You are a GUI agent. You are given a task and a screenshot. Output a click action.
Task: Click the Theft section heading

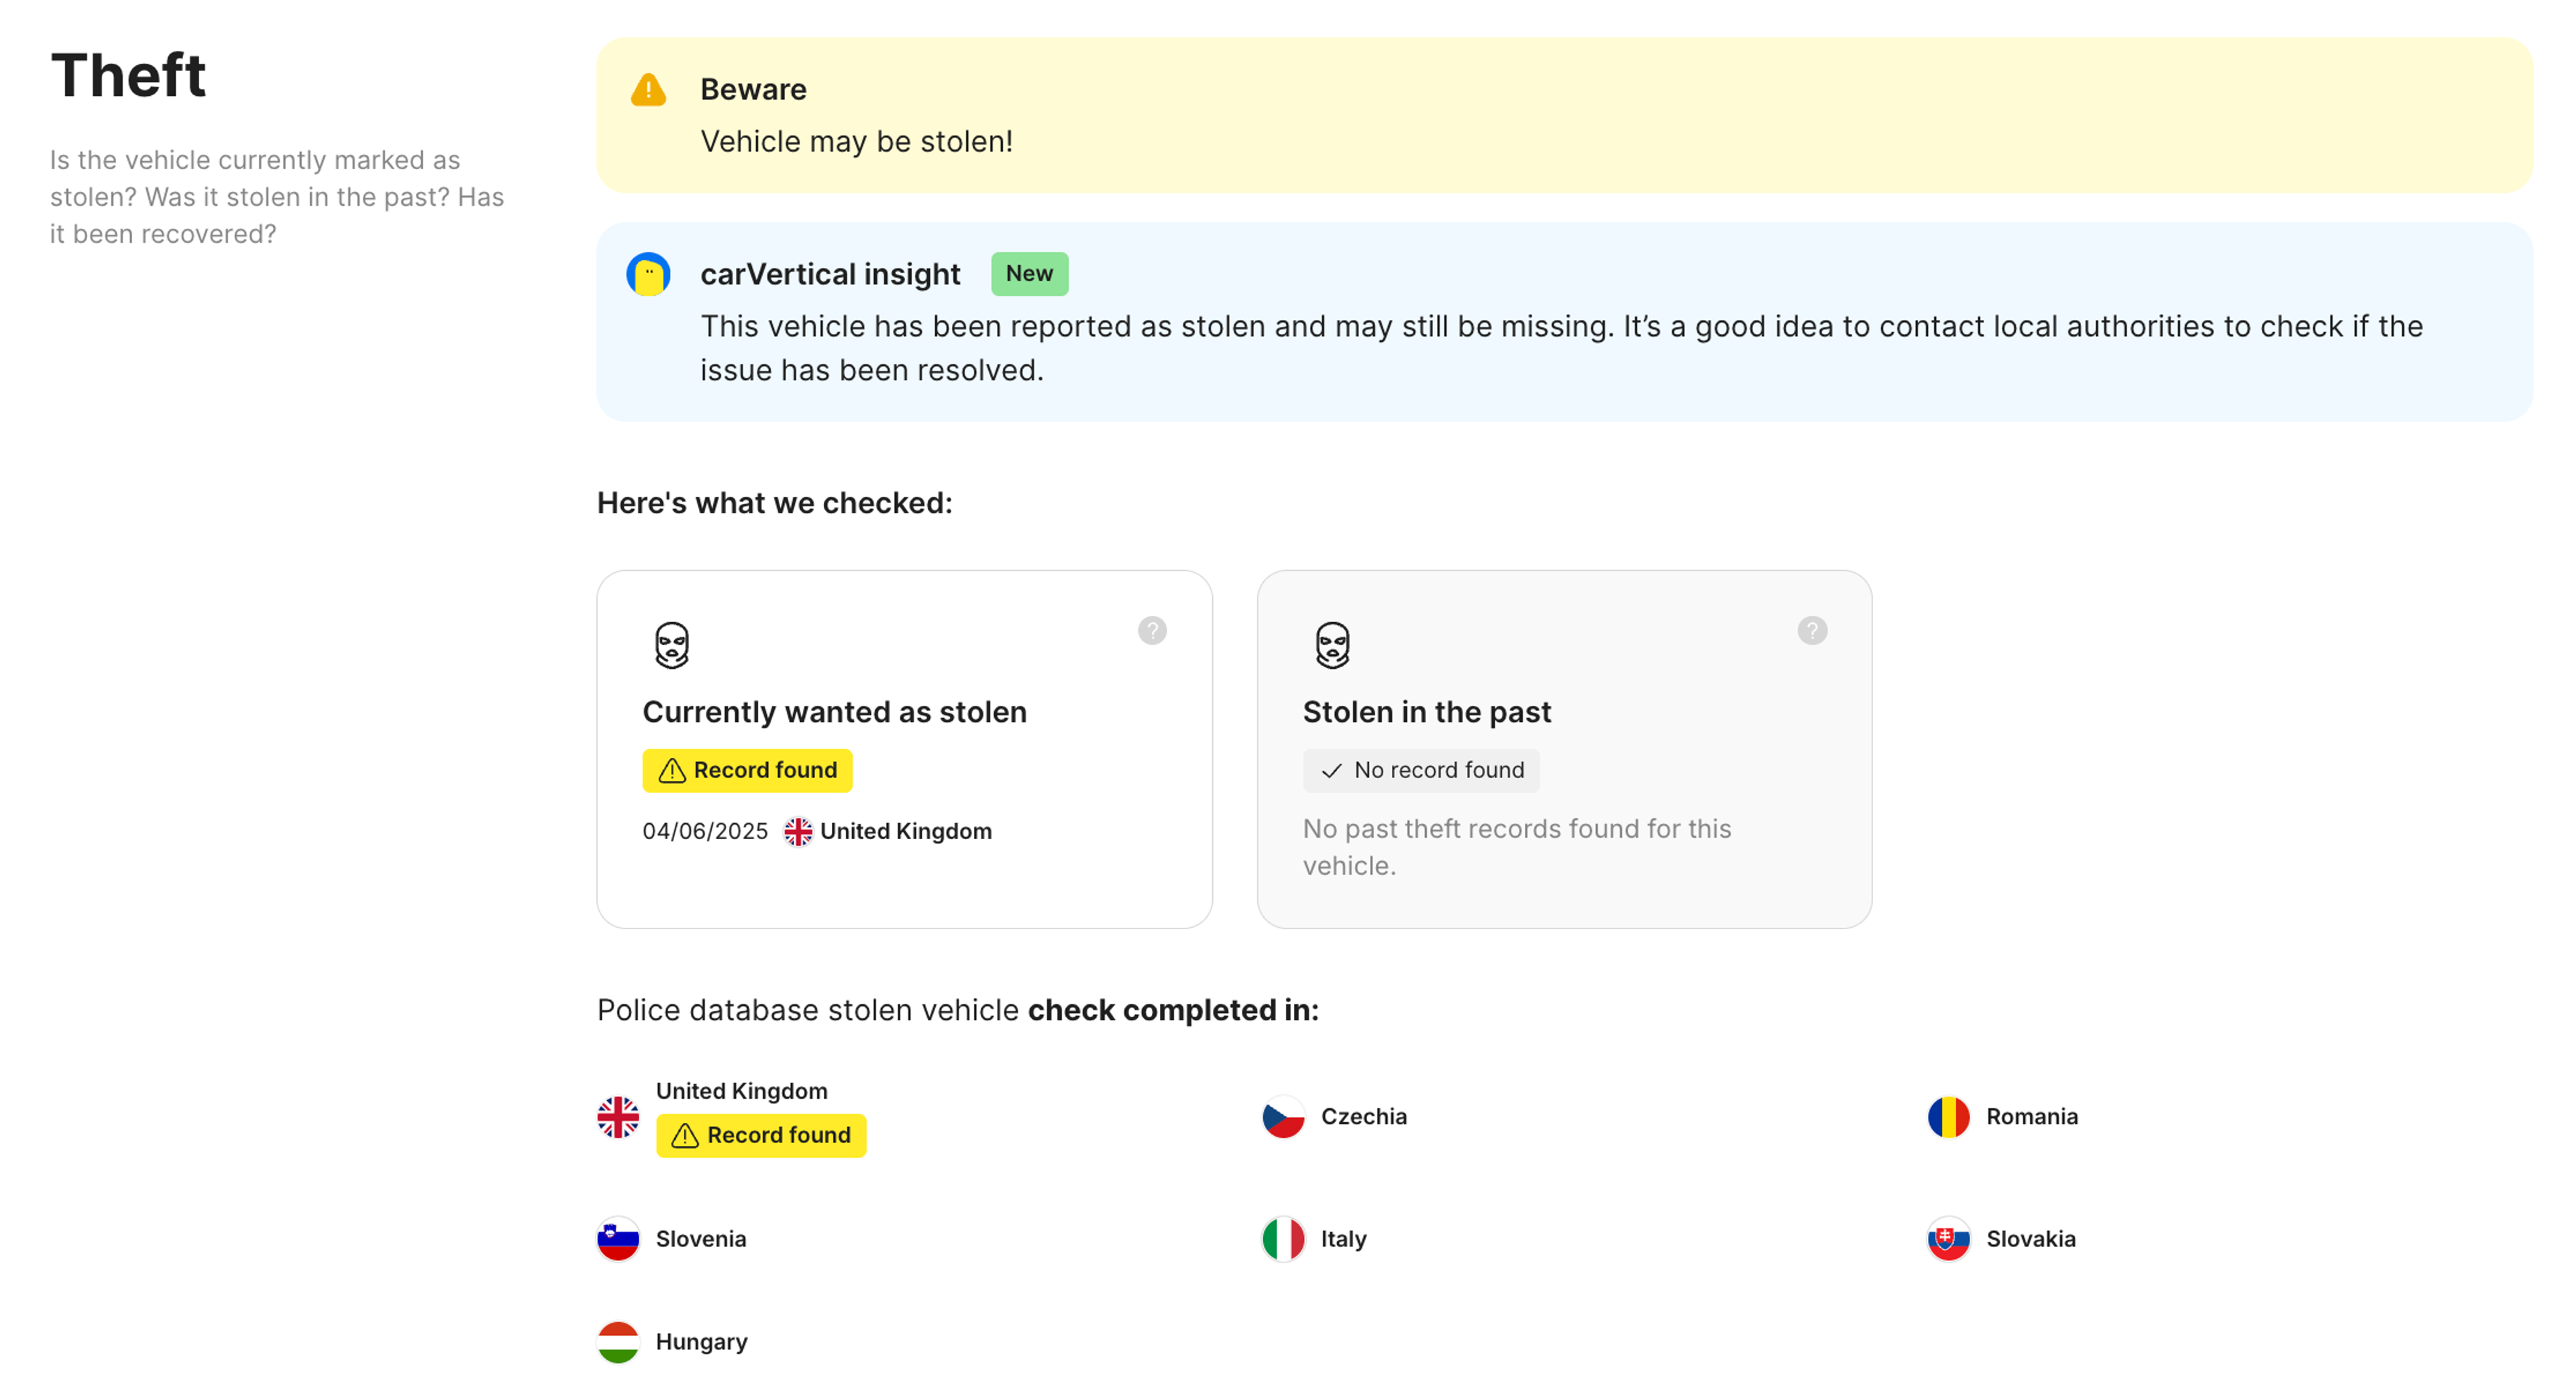(x=128, y=75)
